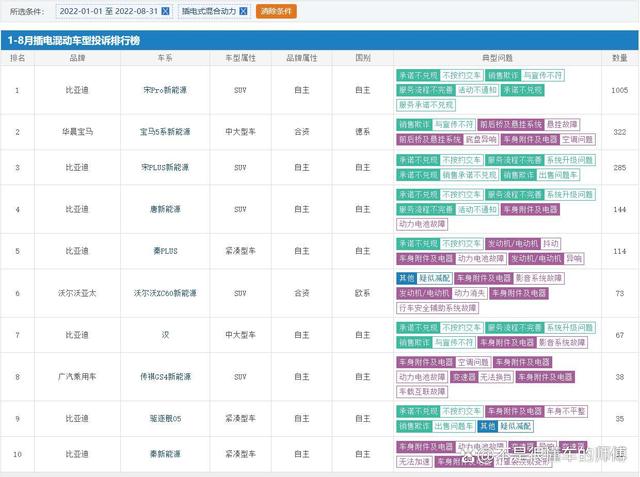Click the 空调问题 tag in 传祺GS4新能源 row
Screen dimensions: 640x477
pyautogui.click(x=473, y=362)
